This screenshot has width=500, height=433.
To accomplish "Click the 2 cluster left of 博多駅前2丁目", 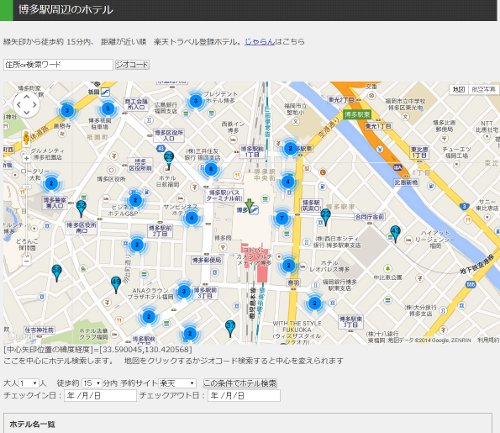I will pyautogui.click(x=137, y=245).
